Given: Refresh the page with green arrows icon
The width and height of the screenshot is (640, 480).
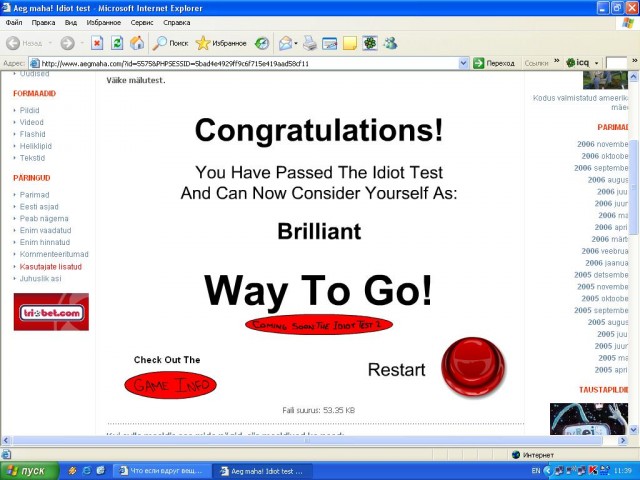Looking at the screenshot, I should coord(117,43).
